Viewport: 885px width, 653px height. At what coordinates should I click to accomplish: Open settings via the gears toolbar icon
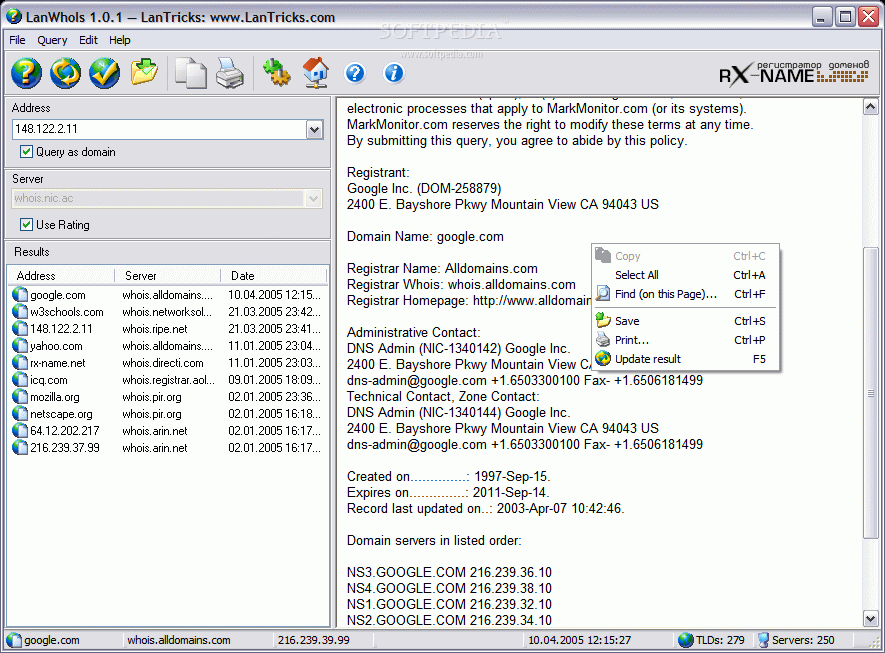pyautogui.click(x=277, y=73)
